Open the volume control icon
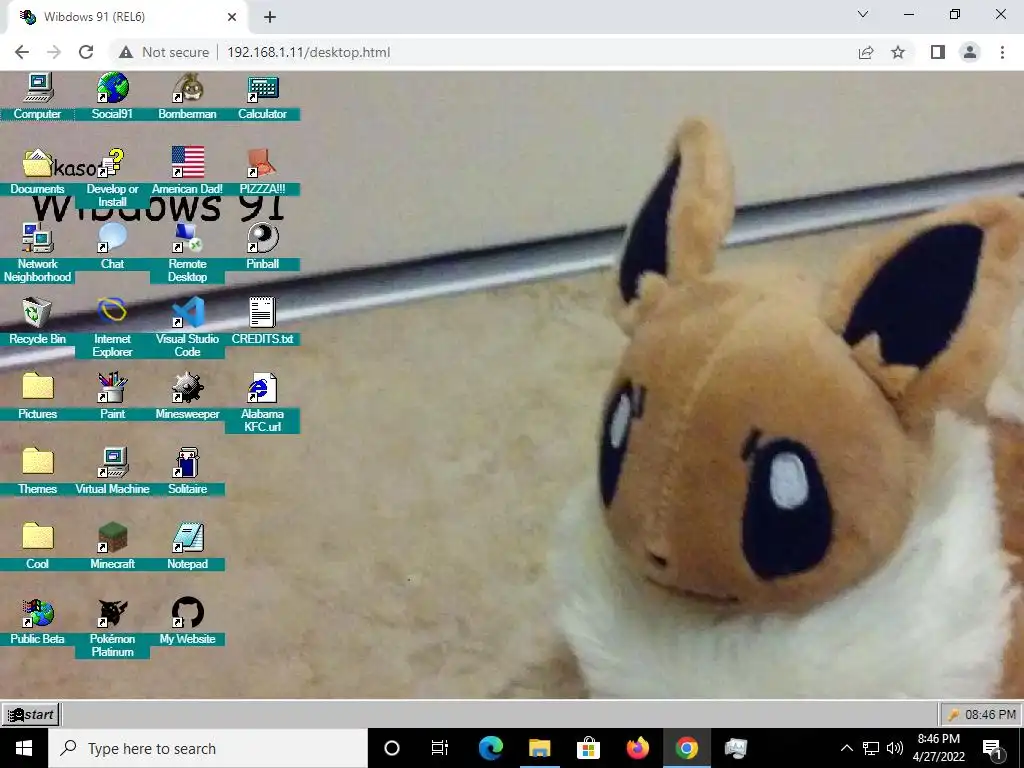Viewport: 1024px width, 768px height. point(895,748)
